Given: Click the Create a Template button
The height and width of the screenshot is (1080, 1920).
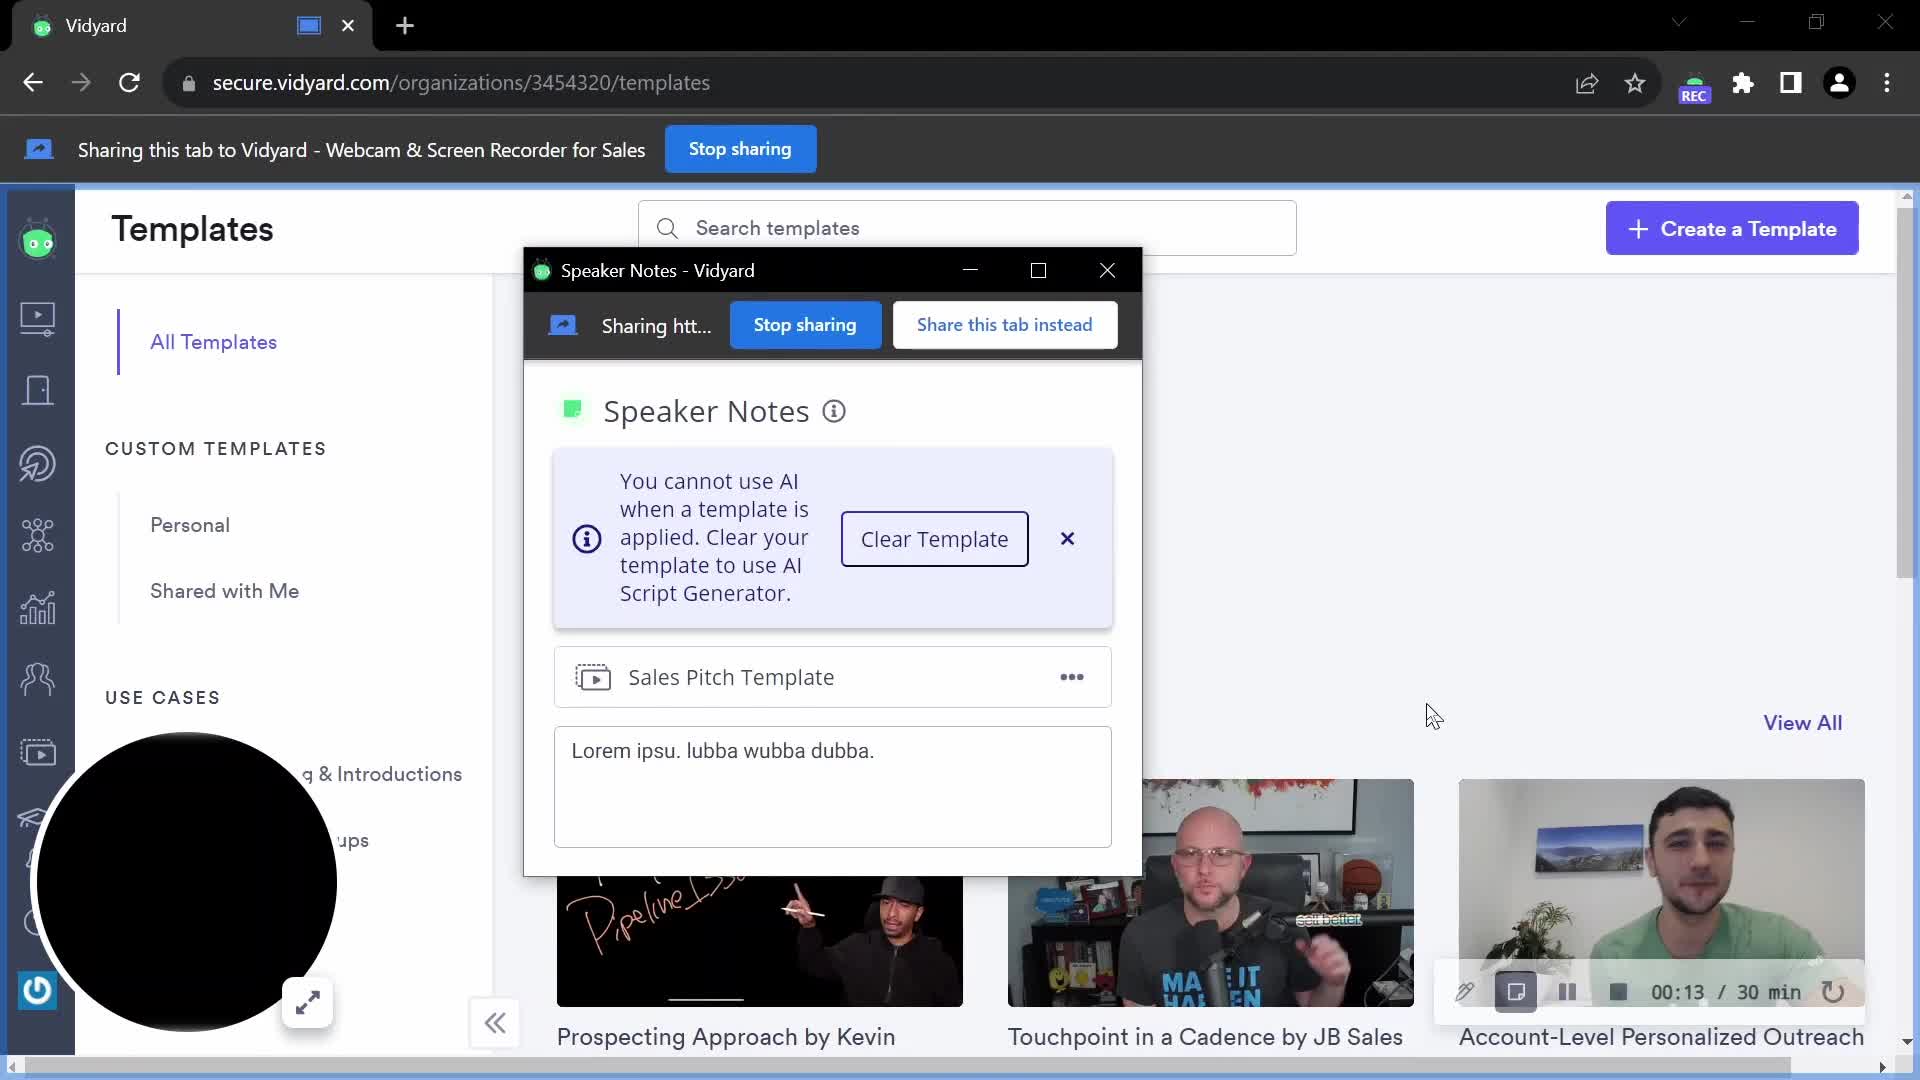Looking at the screenshot, I should 1732,228.
